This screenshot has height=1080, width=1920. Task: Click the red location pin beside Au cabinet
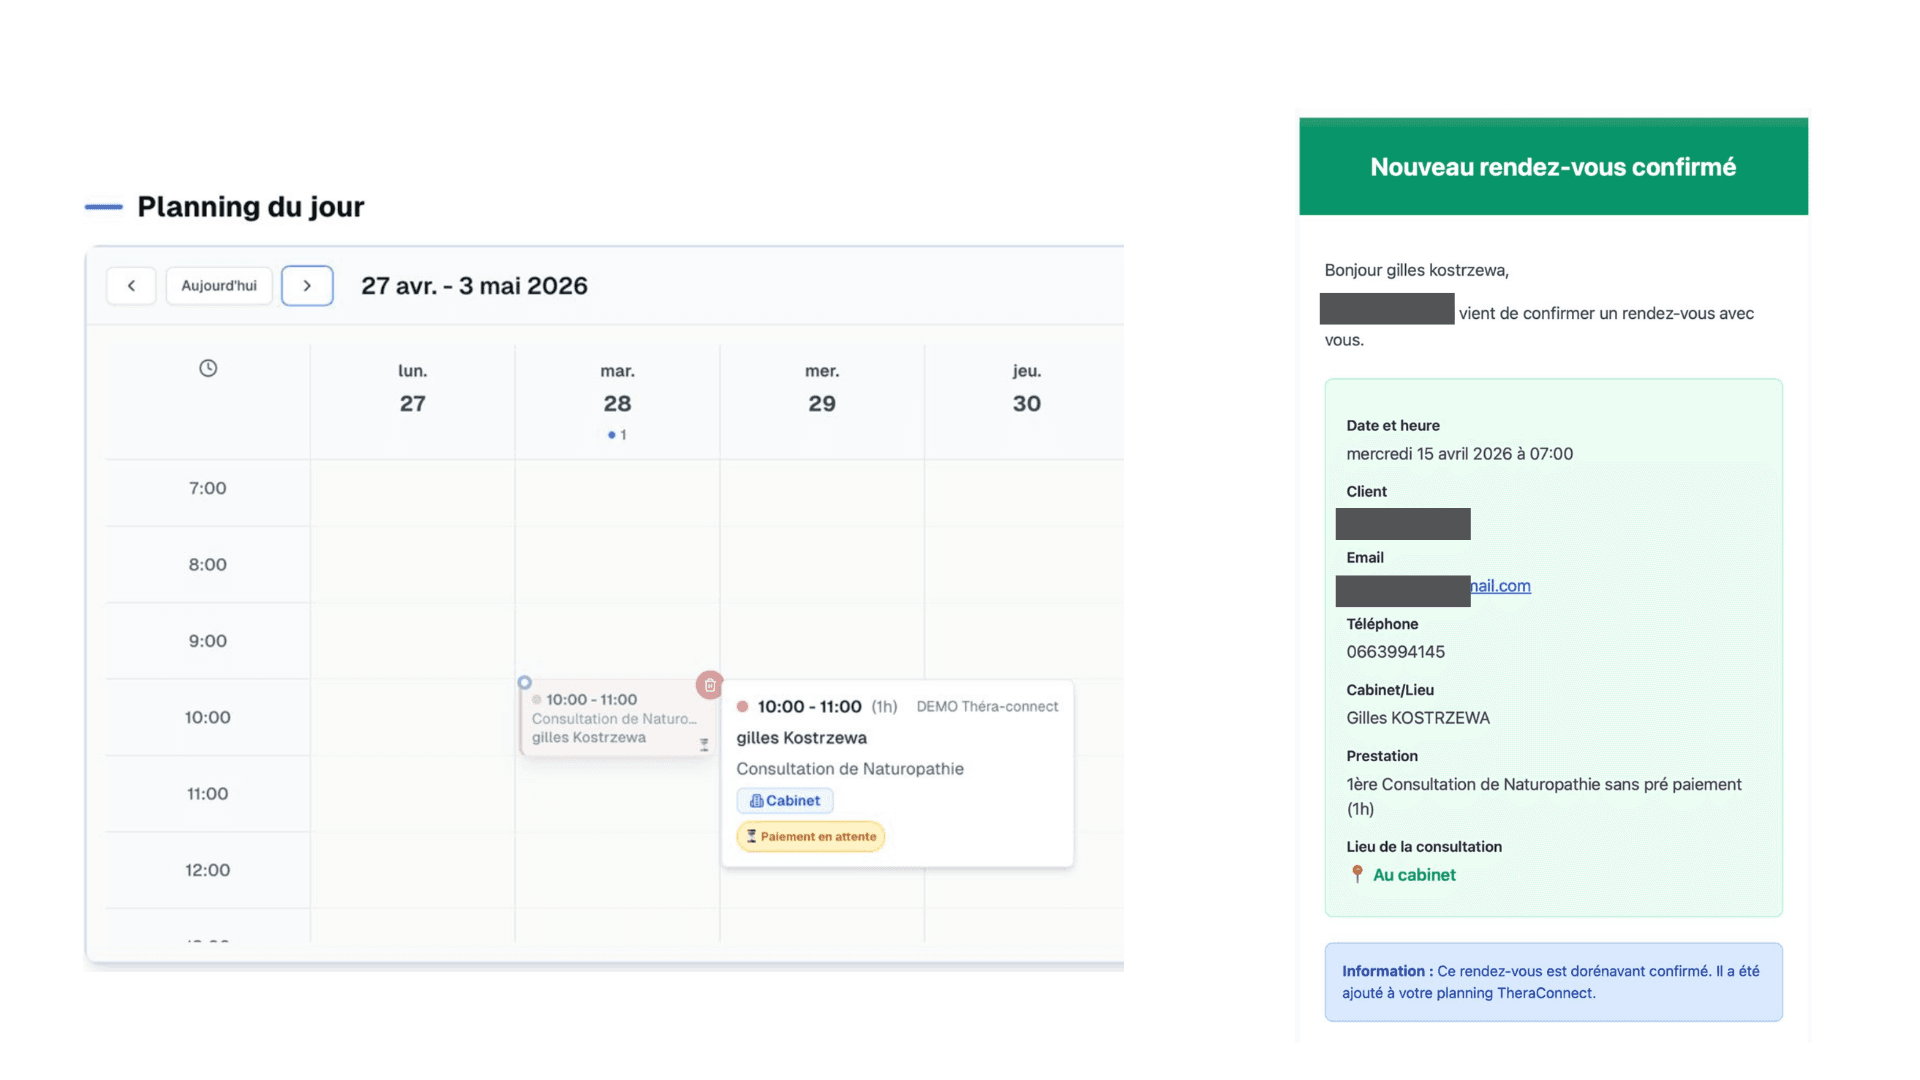coord(1357,874)
